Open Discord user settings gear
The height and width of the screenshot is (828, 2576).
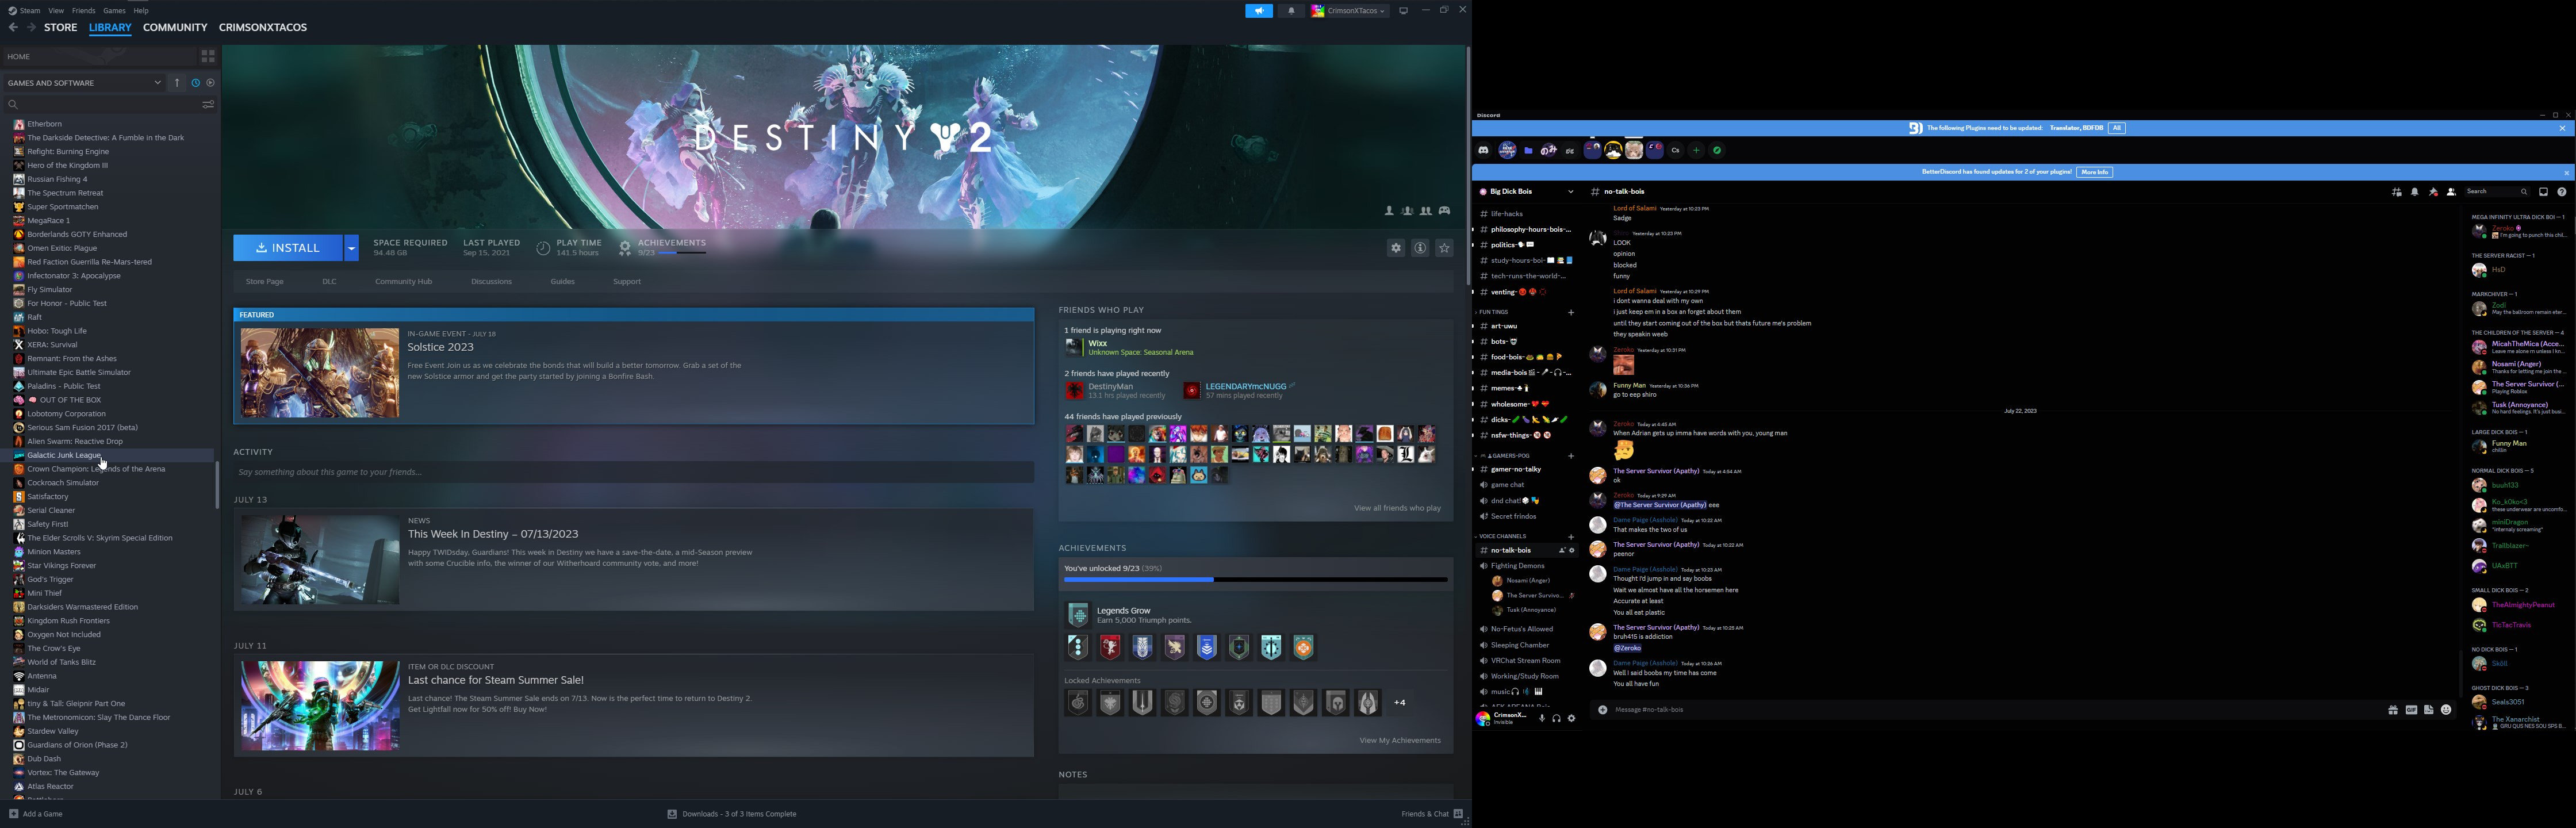tap(1571, 718)
